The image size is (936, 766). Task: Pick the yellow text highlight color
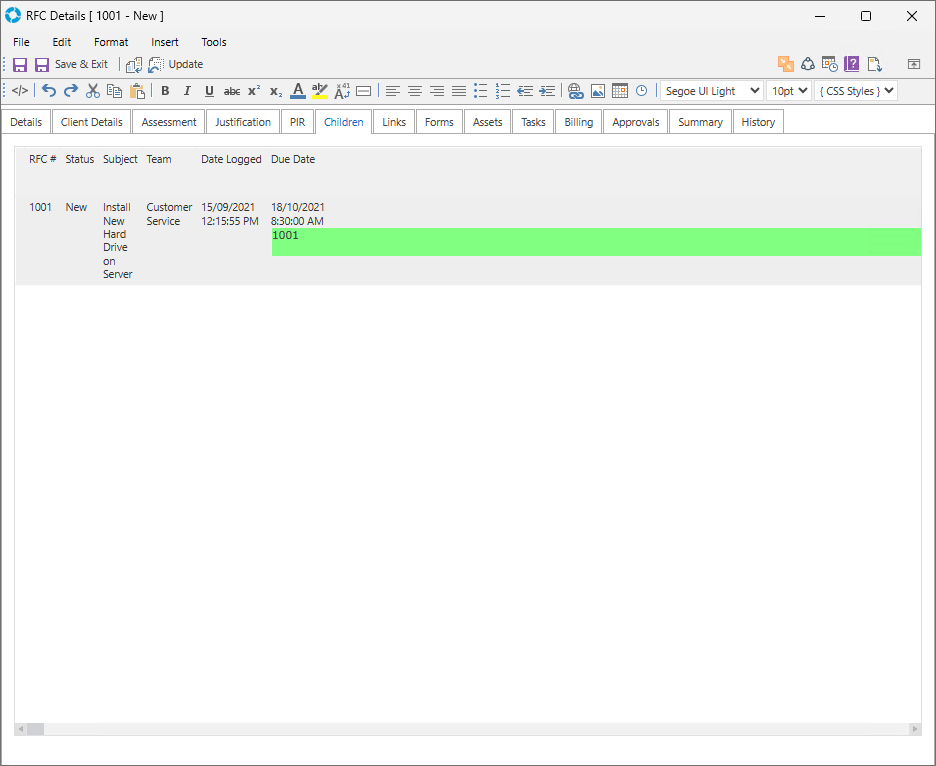coord(320,91)
